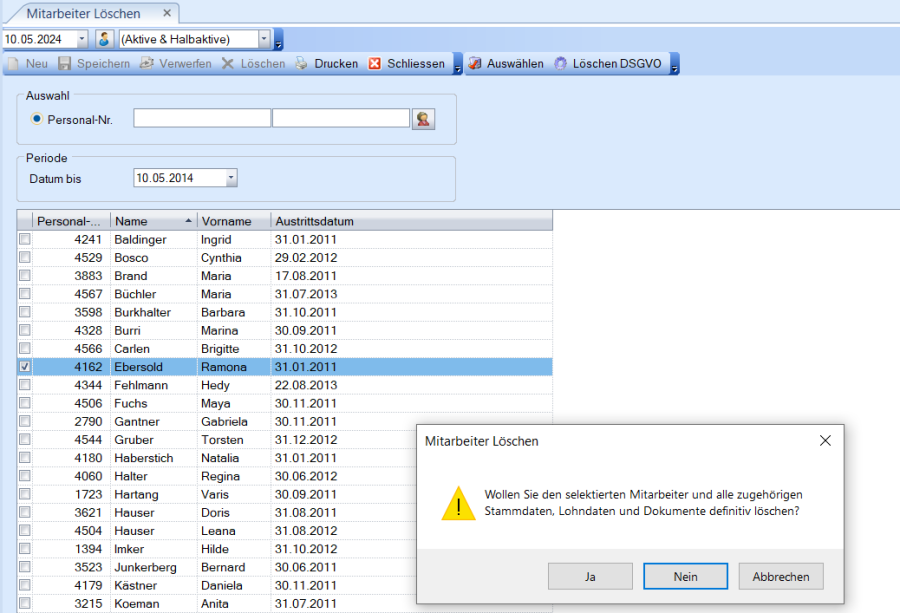Click the Drucken toolbar label
Screen dimensions: 900x613
click(336, 64)
